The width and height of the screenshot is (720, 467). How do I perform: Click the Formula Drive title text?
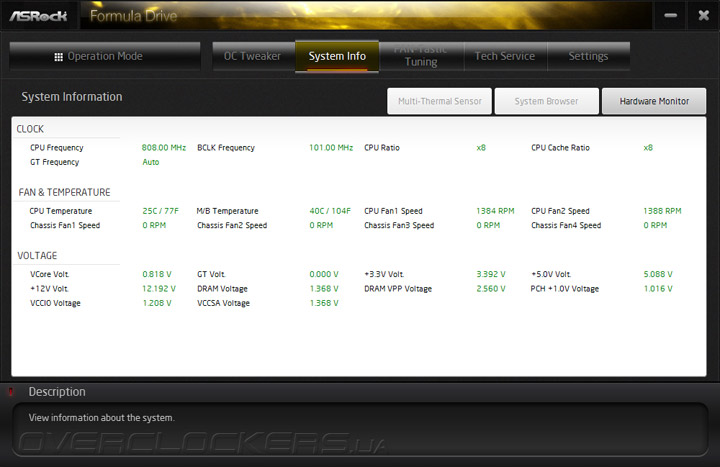134,16
